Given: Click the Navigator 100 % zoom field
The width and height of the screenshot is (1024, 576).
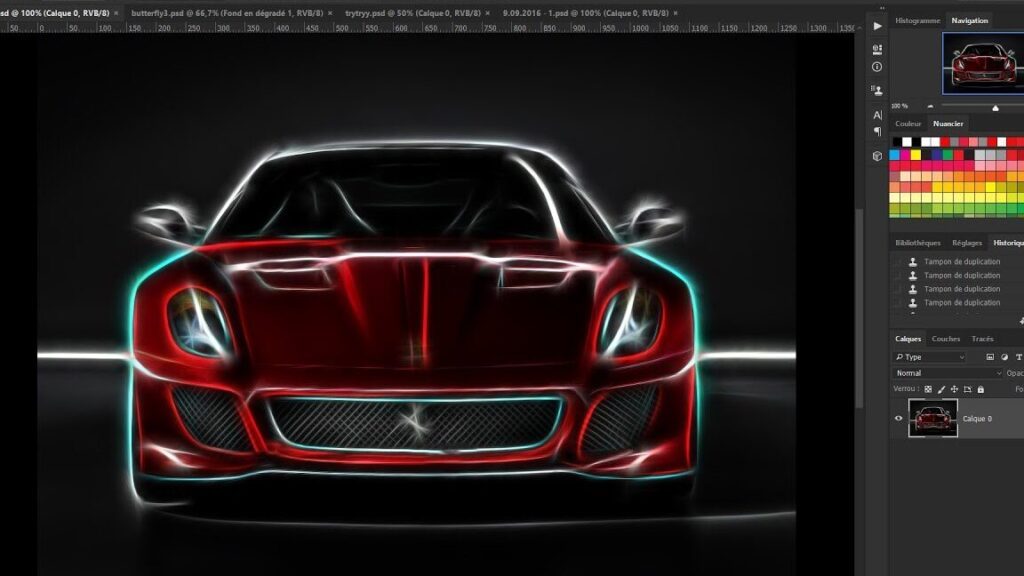Looking at the screenshot, I should coord(900,106).
